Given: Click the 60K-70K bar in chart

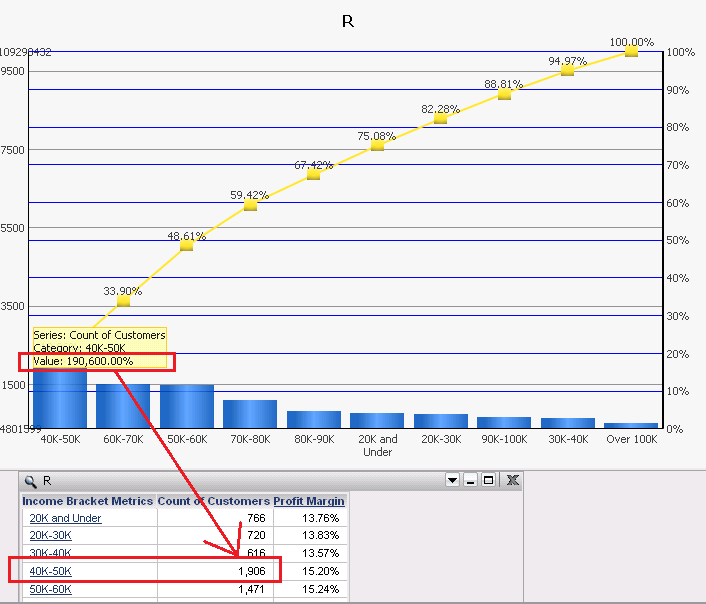Looking at the screenshot, I should (x=123, y=406).
